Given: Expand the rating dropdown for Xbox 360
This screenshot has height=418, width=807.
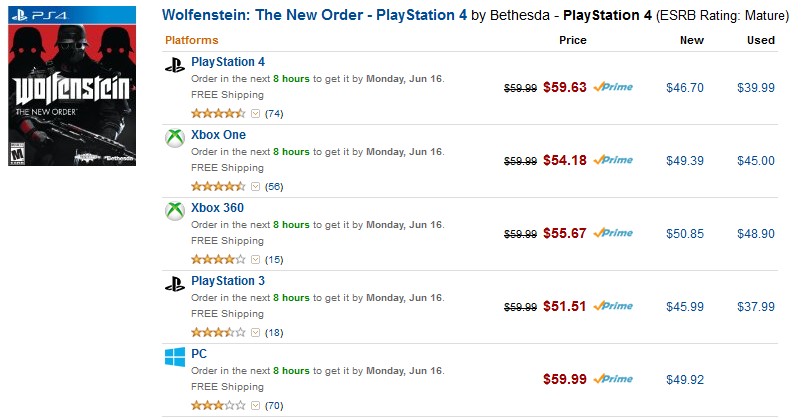Looking at the screenshot, I should [255, 259].
